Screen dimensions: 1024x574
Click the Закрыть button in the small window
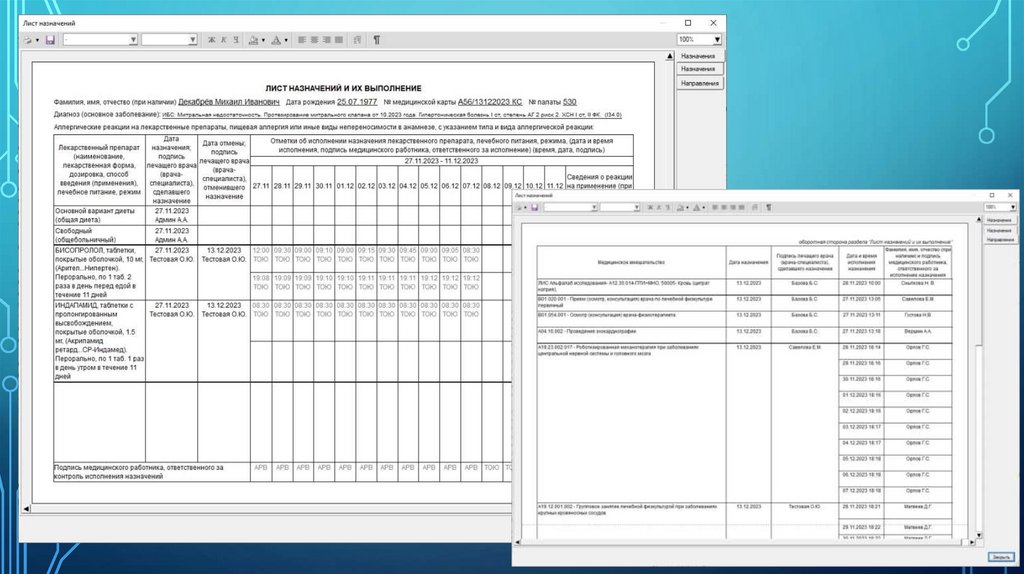[1001, 557]
